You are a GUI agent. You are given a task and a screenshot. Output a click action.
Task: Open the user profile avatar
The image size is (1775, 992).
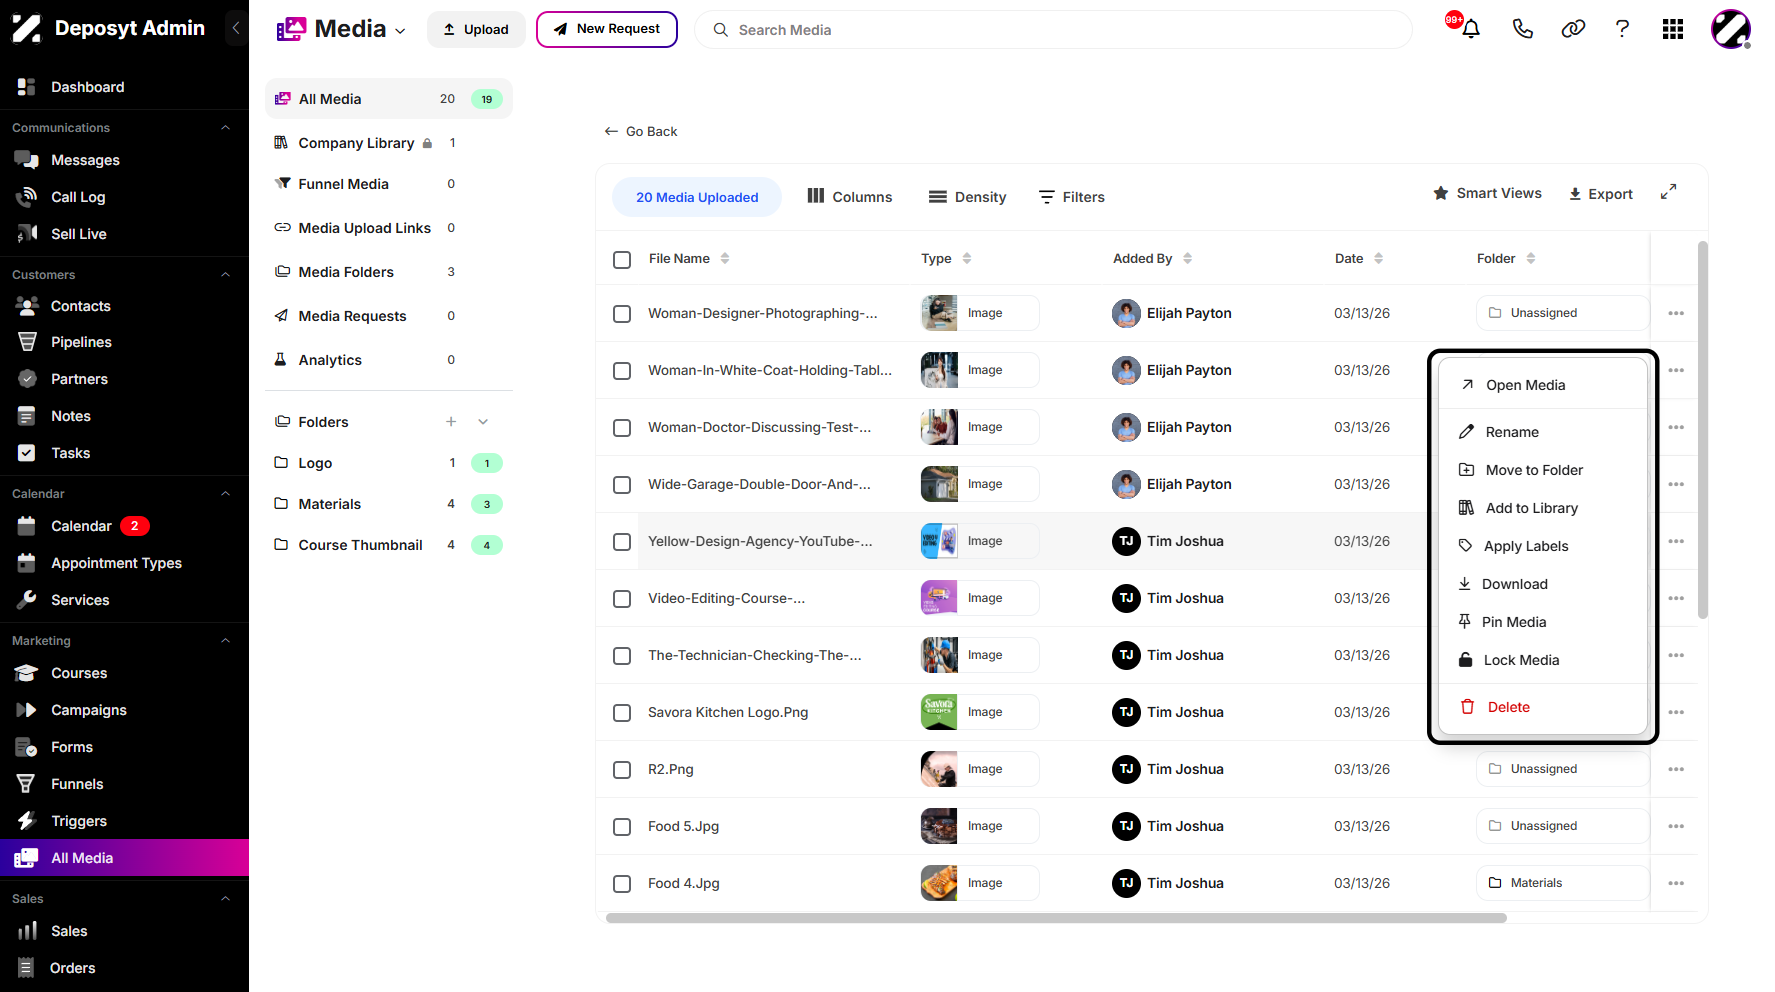1730,29
